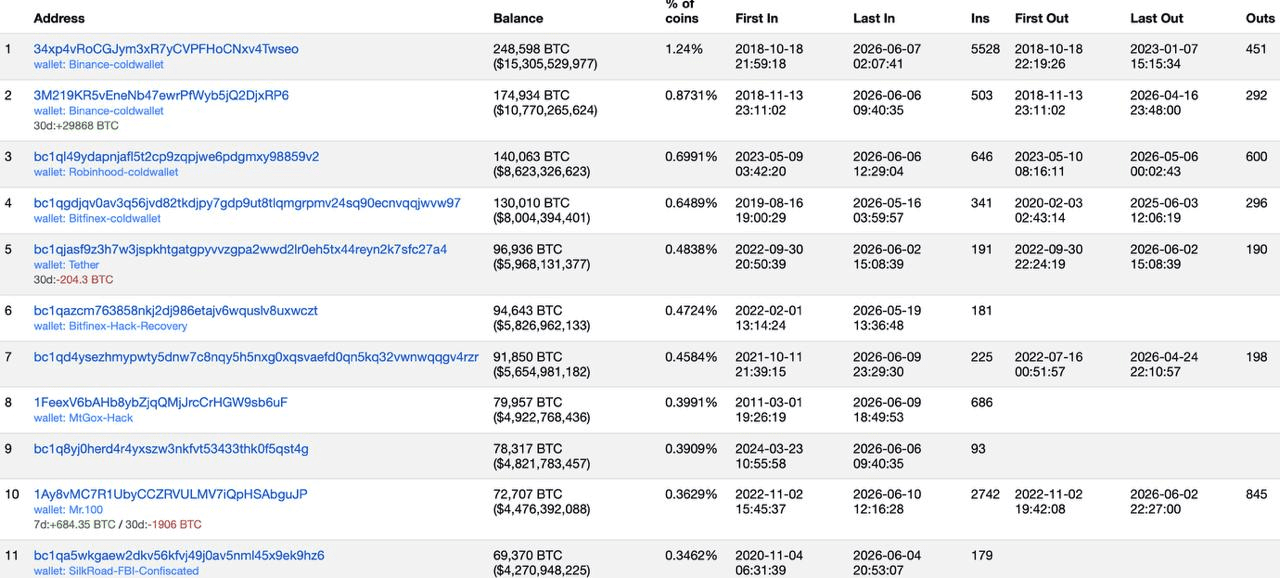This screenshot has height=578, width=1280.
Task: Click the 30d:-204.3 BTC change text
Action: point(74,280)
